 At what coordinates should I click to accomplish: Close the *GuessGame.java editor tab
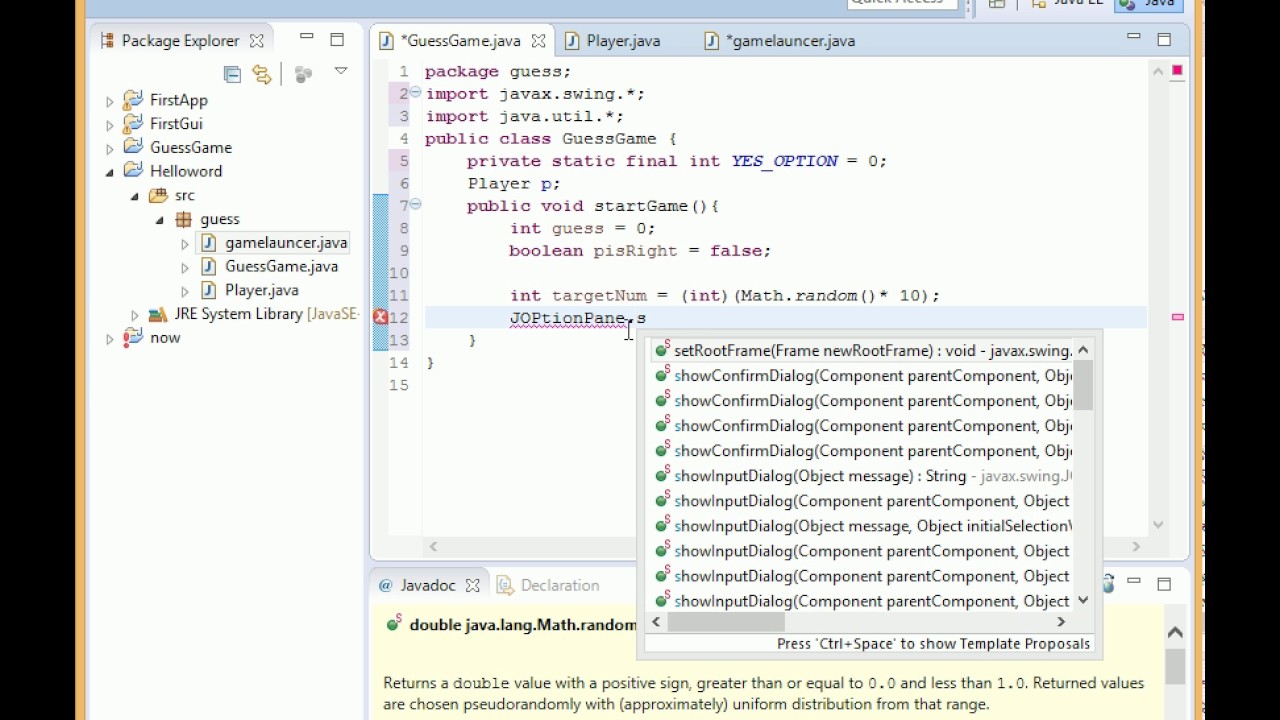pos(538,41)
